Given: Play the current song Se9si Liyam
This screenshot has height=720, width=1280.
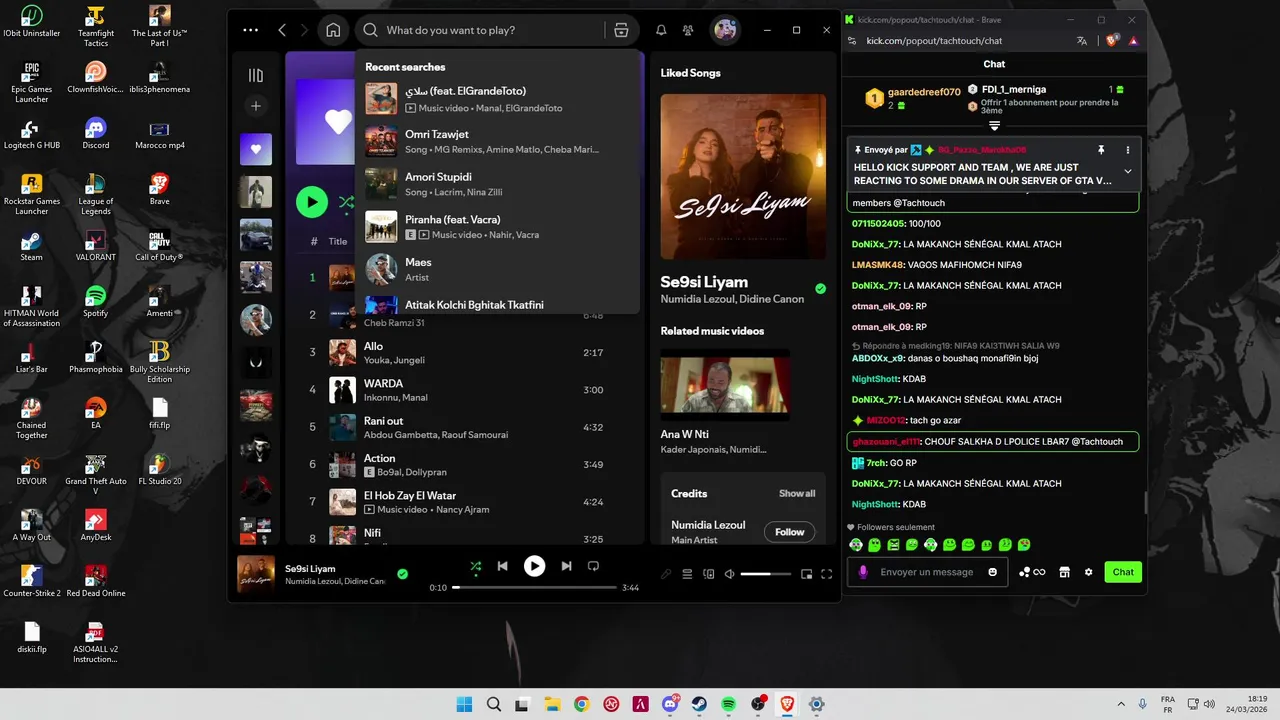Looking at the screenshot, I should [x=535, y=566].
